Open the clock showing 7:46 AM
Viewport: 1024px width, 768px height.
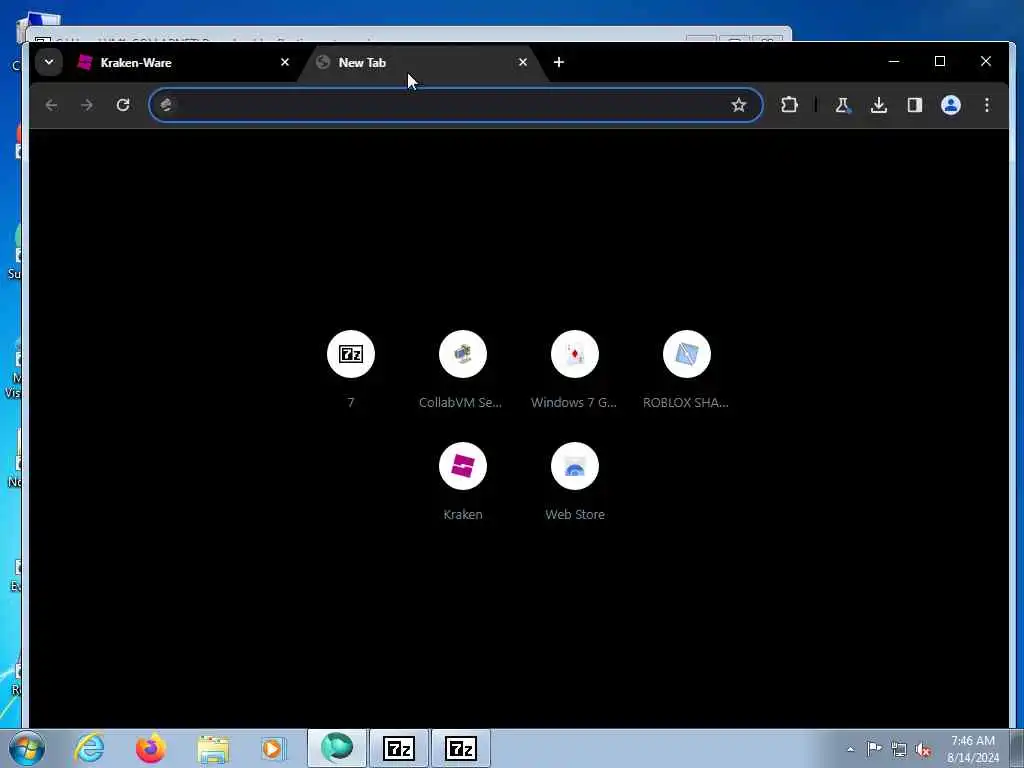tap(973, 749)
